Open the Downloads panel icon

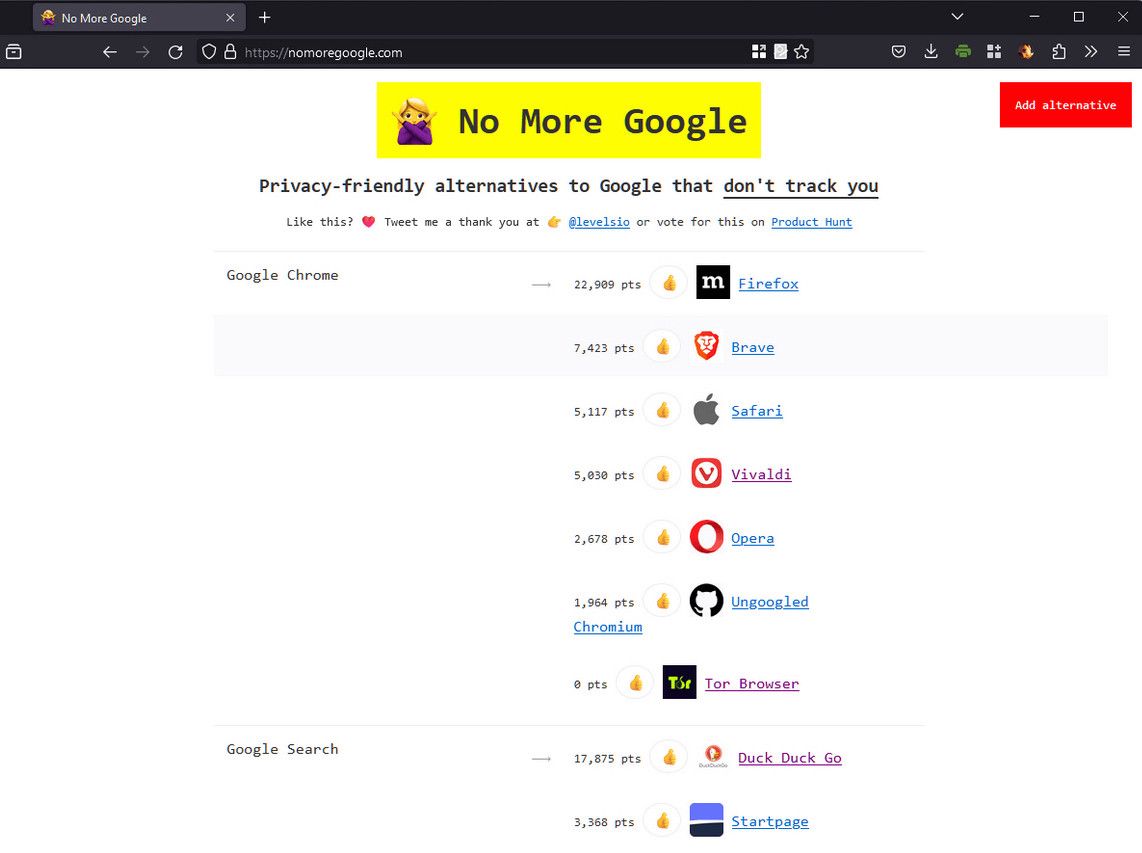click(x=931, y=52)
